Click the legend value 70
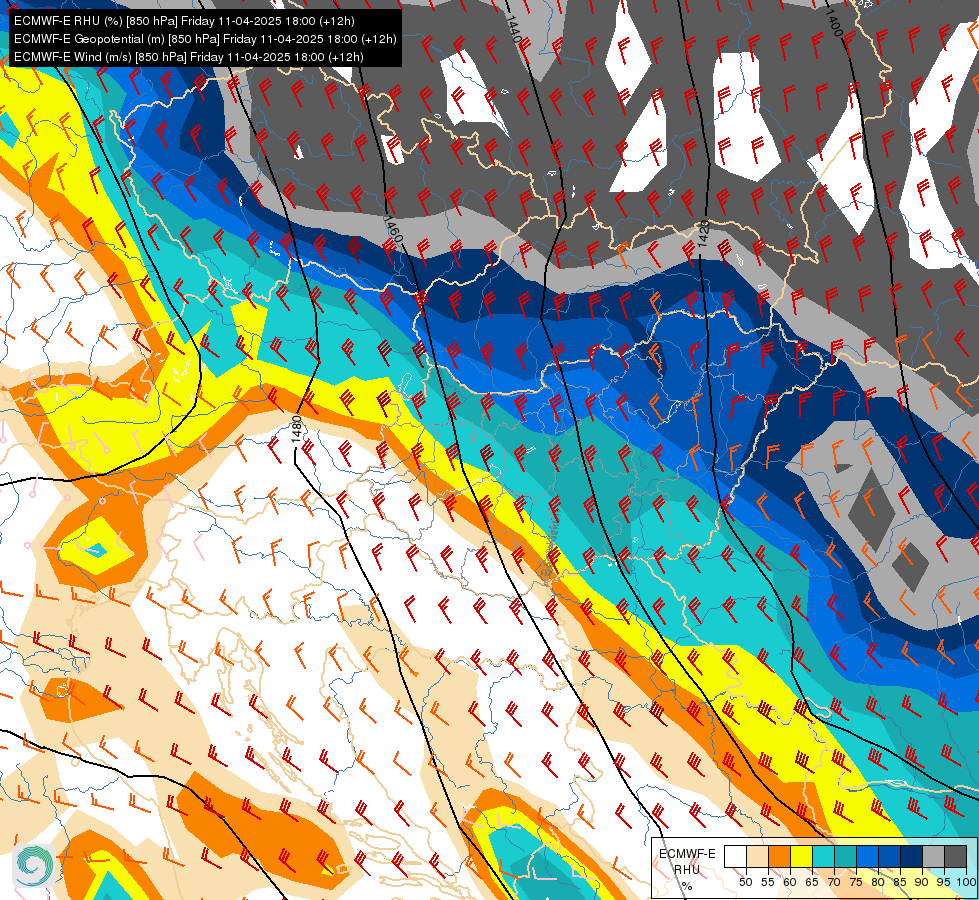 coord(834,882)
